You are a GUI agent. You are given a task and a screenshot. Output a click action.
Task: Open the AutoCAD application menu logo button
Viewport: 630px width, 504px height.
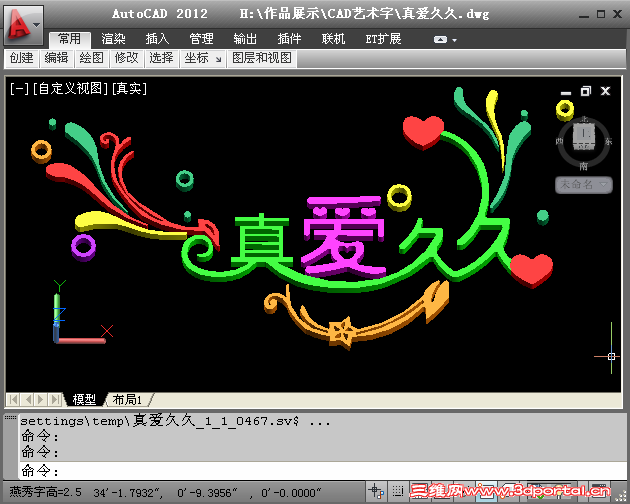tap(23, 26)
